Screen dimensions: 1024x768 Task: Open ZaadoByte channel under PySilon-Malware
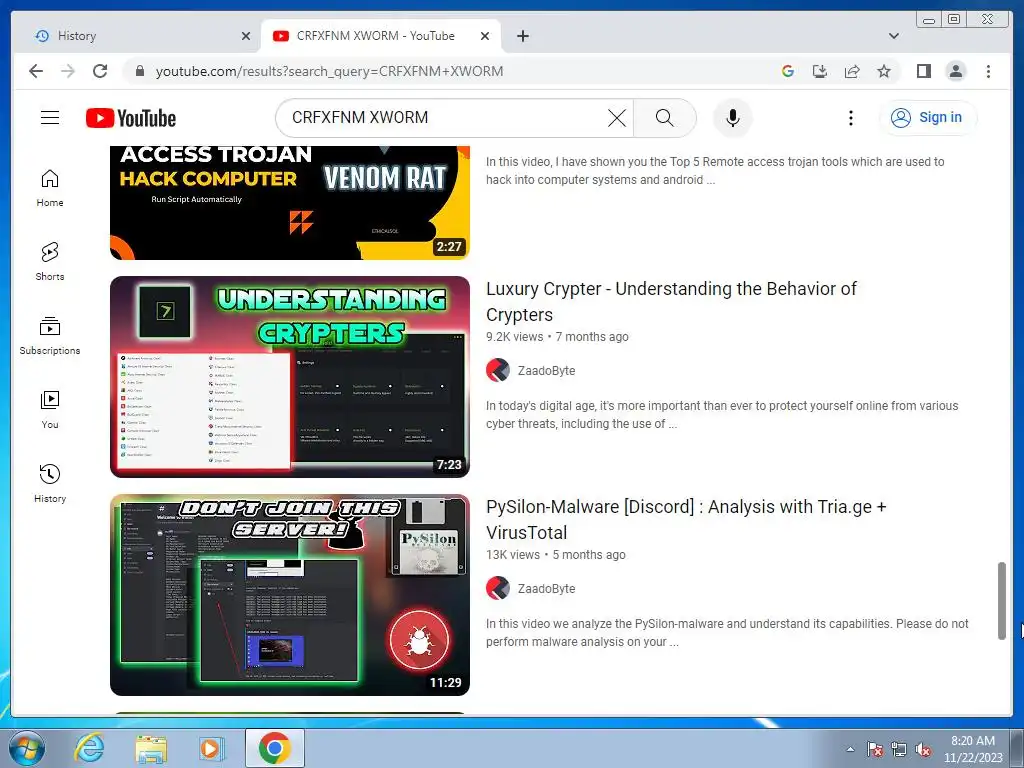pos(546,589)
